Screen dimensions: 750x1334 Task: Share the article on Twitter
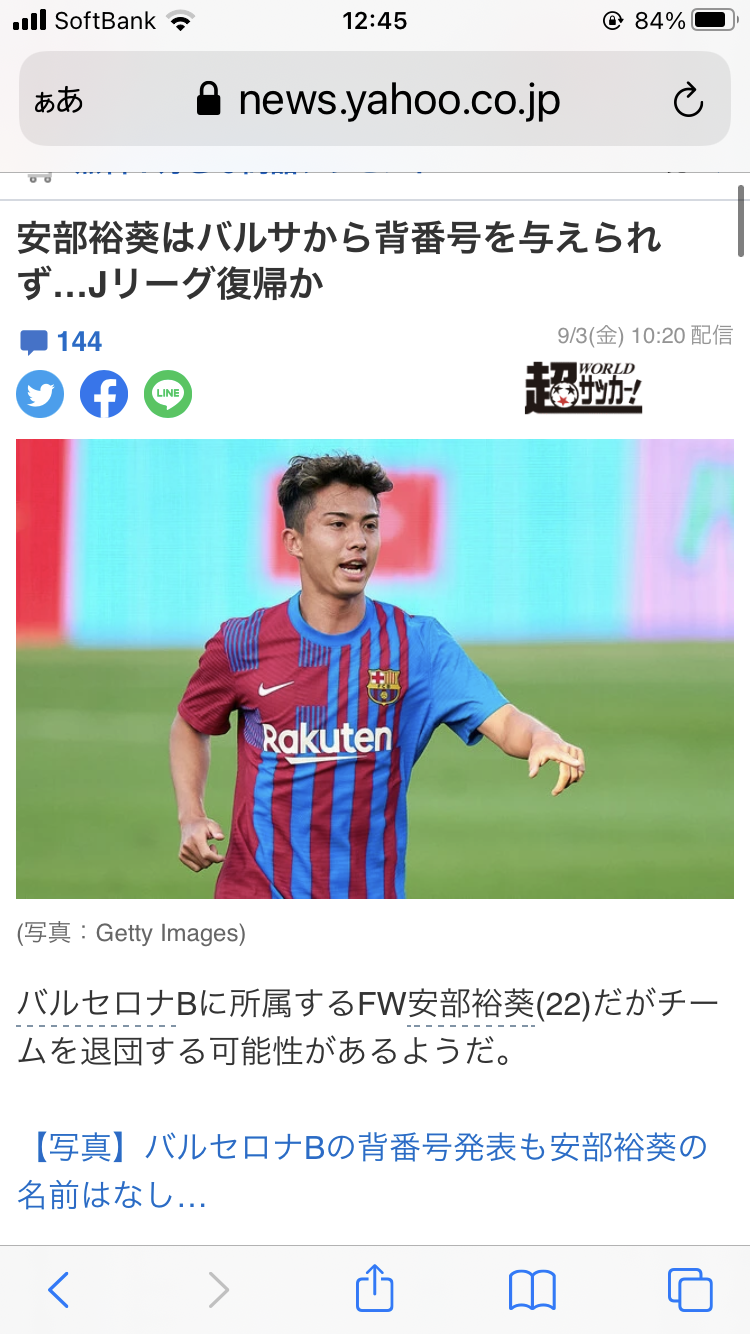(x=40, y=394)
